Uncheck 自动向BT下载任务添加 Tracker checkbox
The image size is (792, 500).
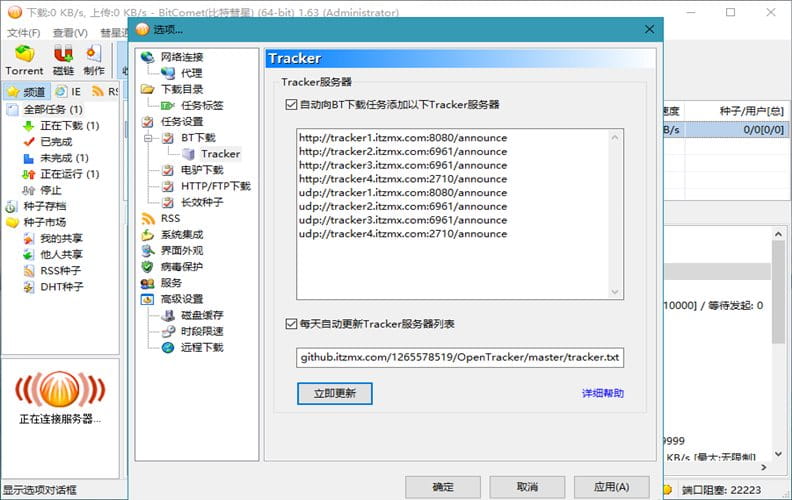(x=291, y=104)
